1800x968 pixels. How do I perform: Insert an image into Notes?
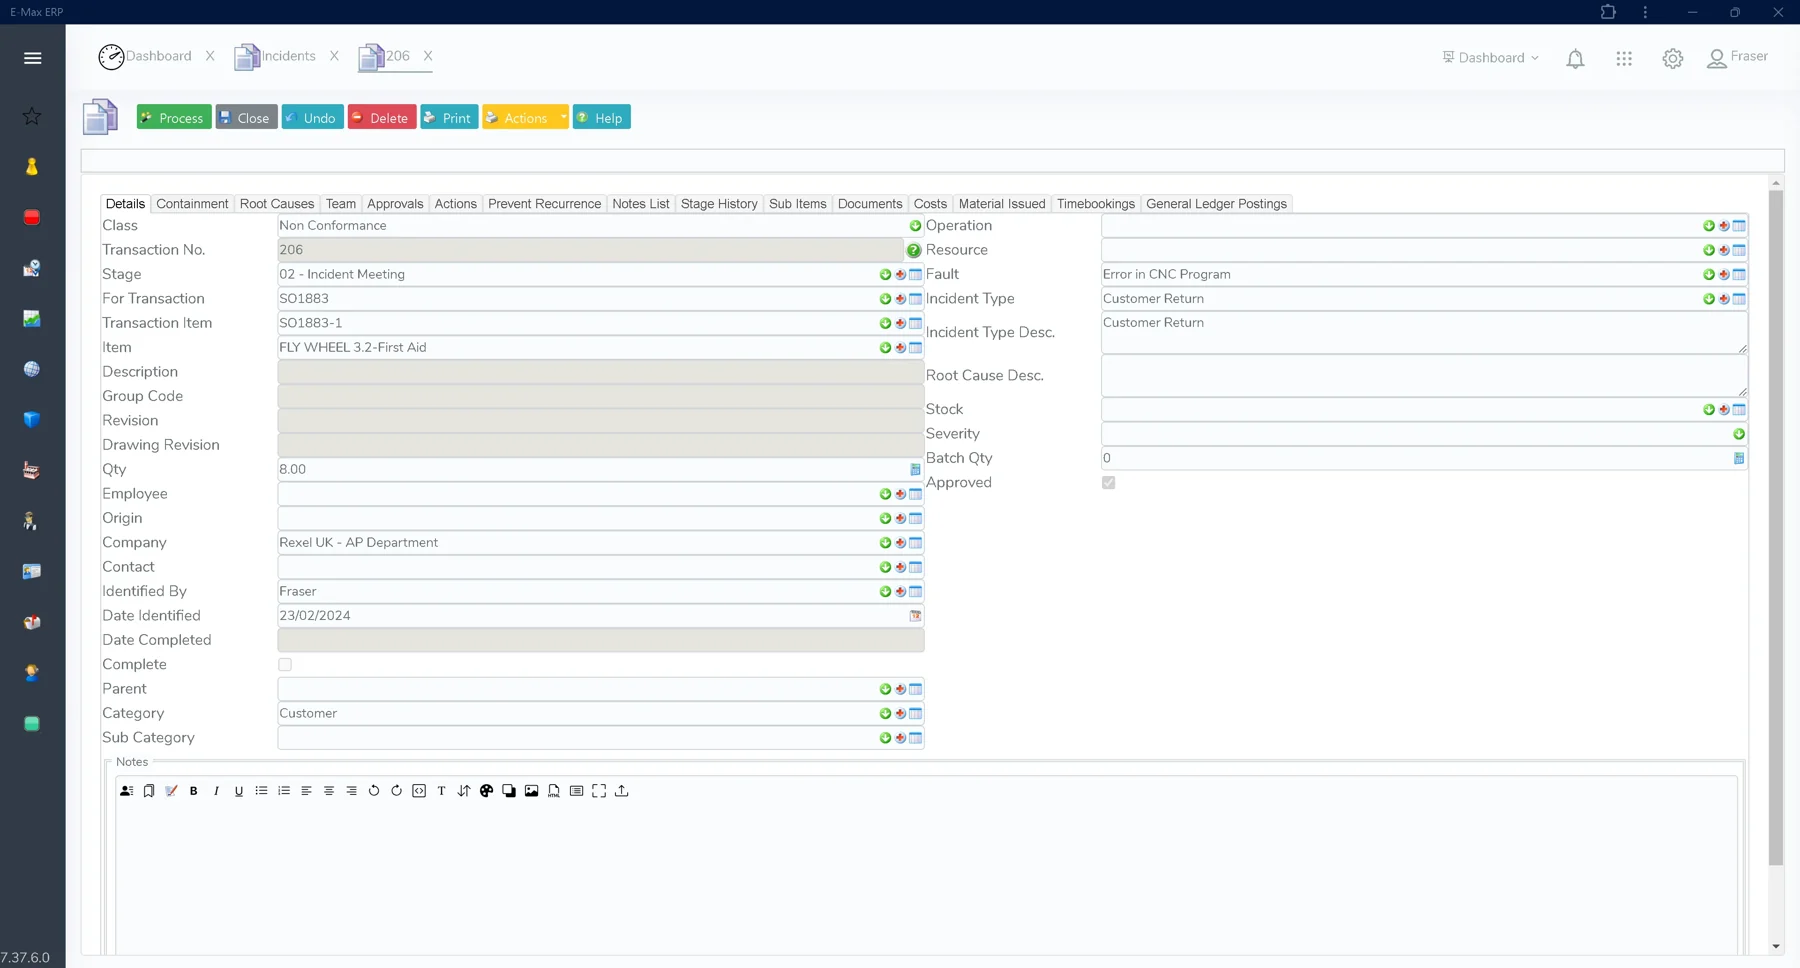pyautogui.click(x=532, y=791)
